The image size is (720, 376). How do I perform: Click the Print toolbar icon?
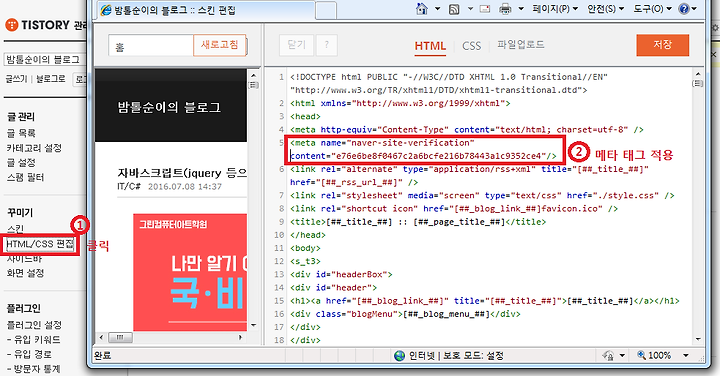click(x=505, y=9)
